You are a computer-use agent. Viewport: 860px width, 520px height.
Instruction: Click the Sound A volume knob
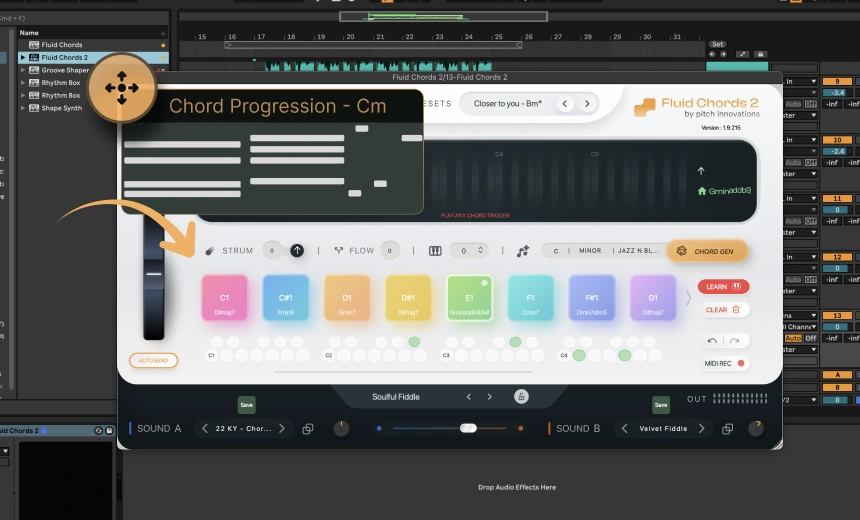point(341,428)
